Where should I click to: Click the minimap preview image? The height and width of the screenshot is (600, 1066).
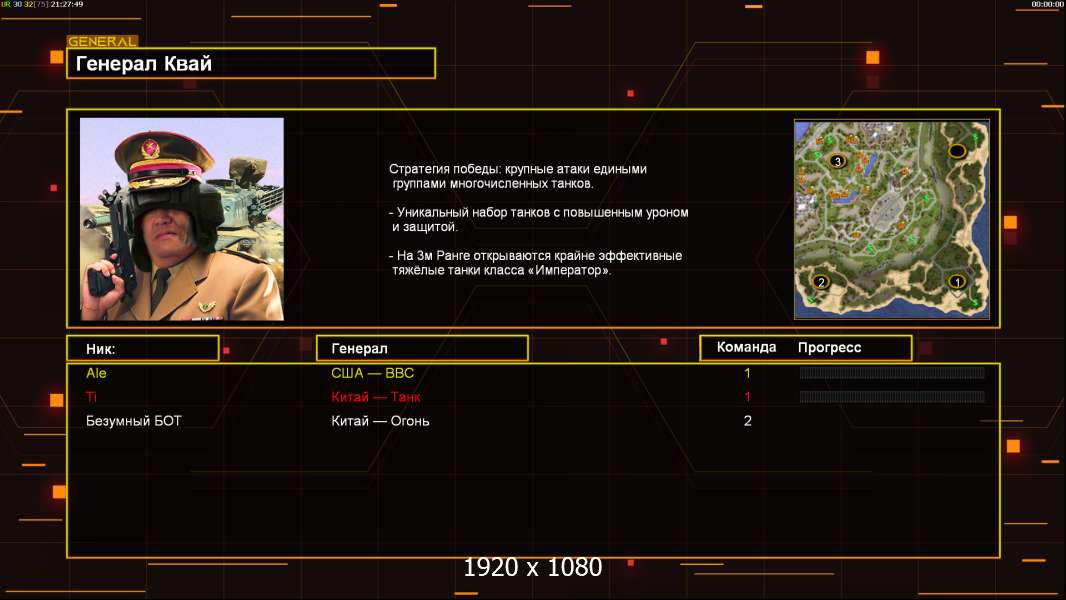(891, 219)
